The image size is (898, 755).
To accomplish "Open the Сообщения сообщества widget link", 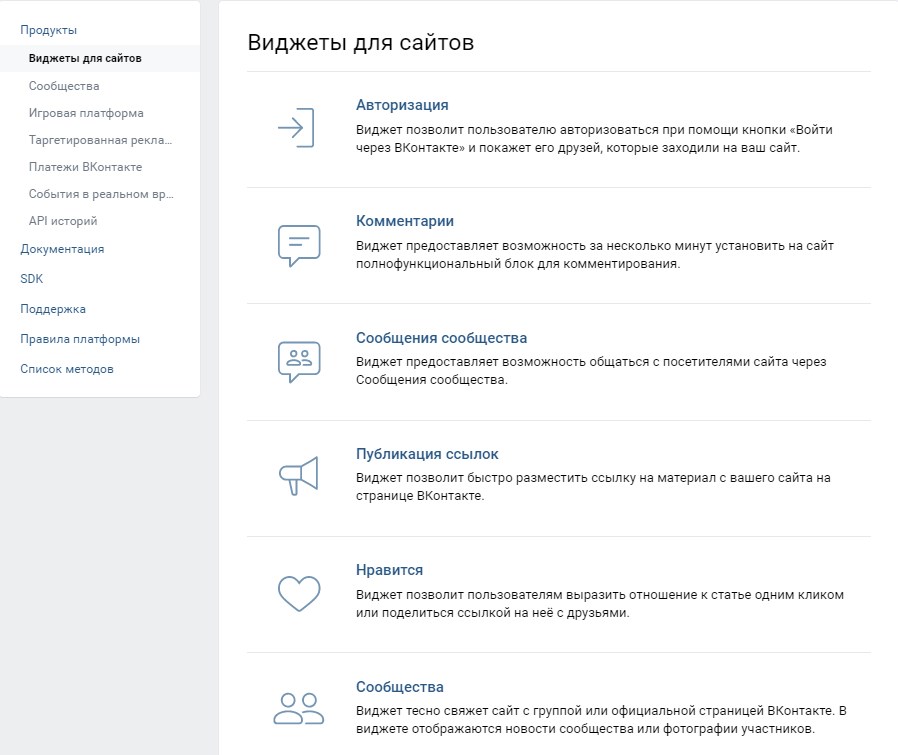I will (442, 338).
